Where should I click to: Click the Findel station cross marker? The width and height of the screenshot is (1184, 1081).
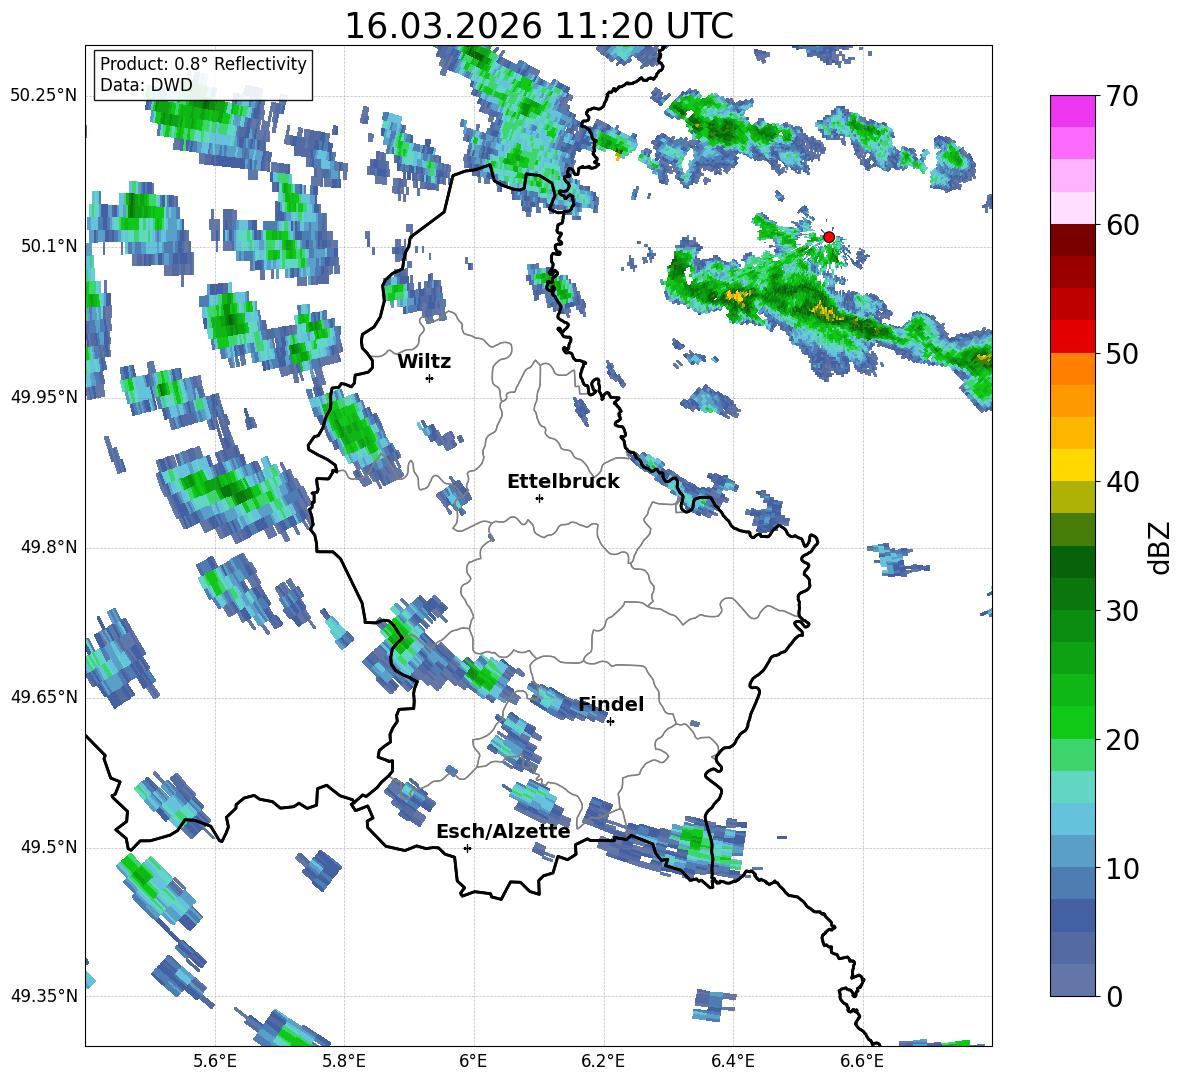(610, 722)
